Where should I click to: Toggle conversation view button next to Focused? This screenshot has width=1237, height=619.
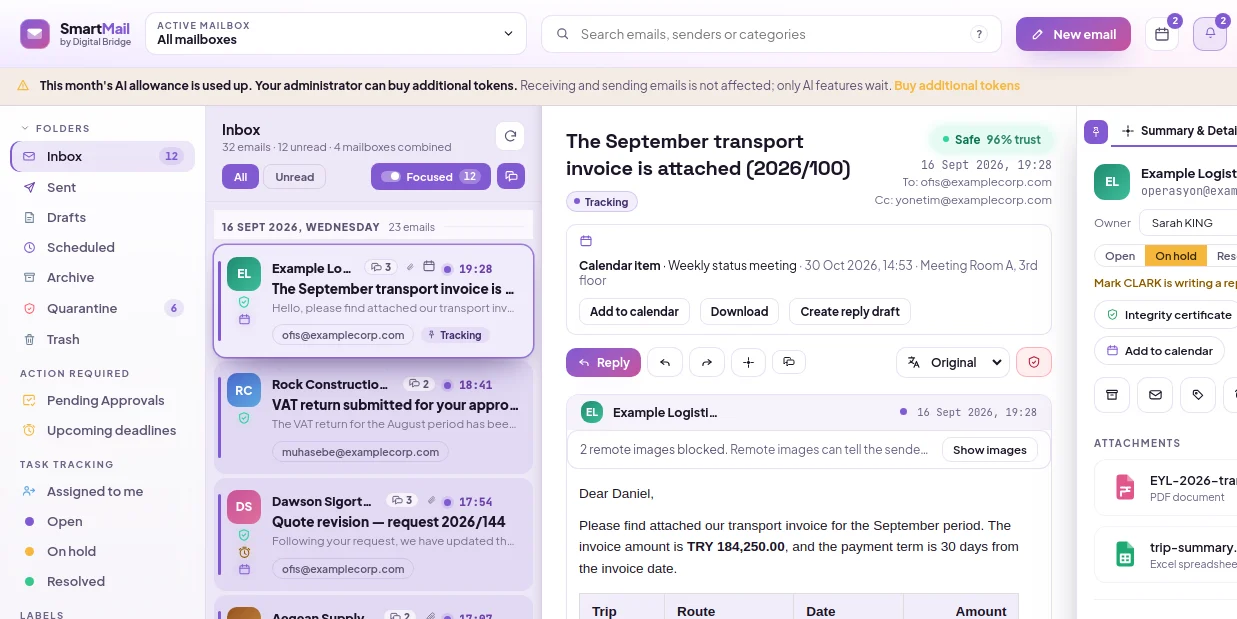pyautogui.click(x=511, y=176)
